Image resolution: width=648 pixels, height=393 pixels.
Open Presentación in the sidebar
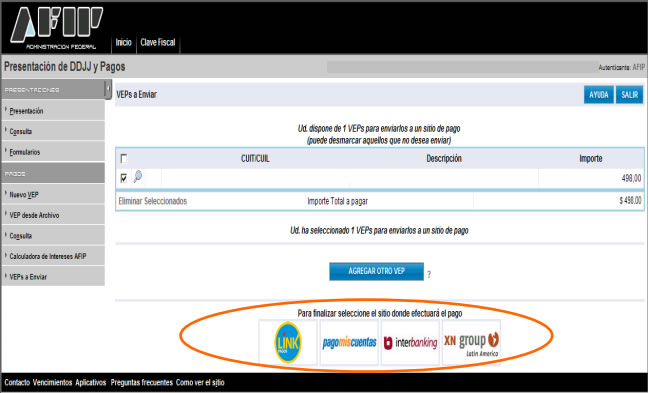click(26, 111)
